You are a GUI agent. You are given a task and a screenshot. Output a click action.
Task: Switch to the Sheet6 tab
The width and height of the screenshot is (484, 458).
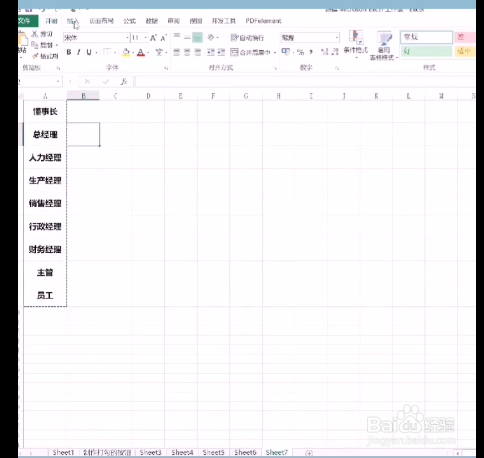pyautogui.click(x=245, y=452)
